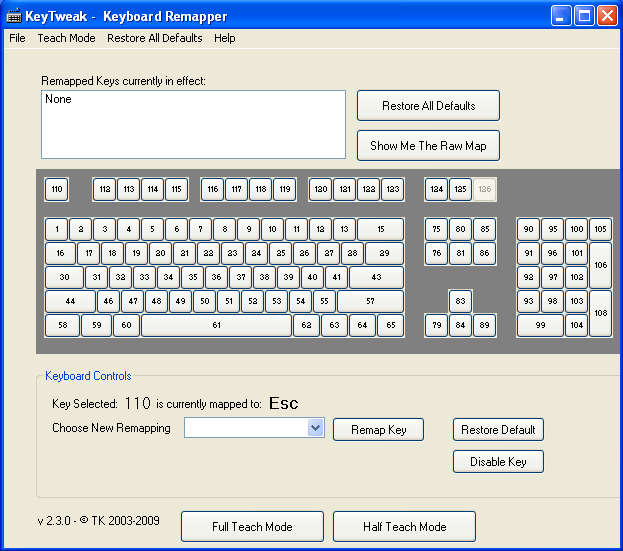Click key 15 on the top row
The height and width of the screenshot is (551, 623).
[x=380, y=229]
